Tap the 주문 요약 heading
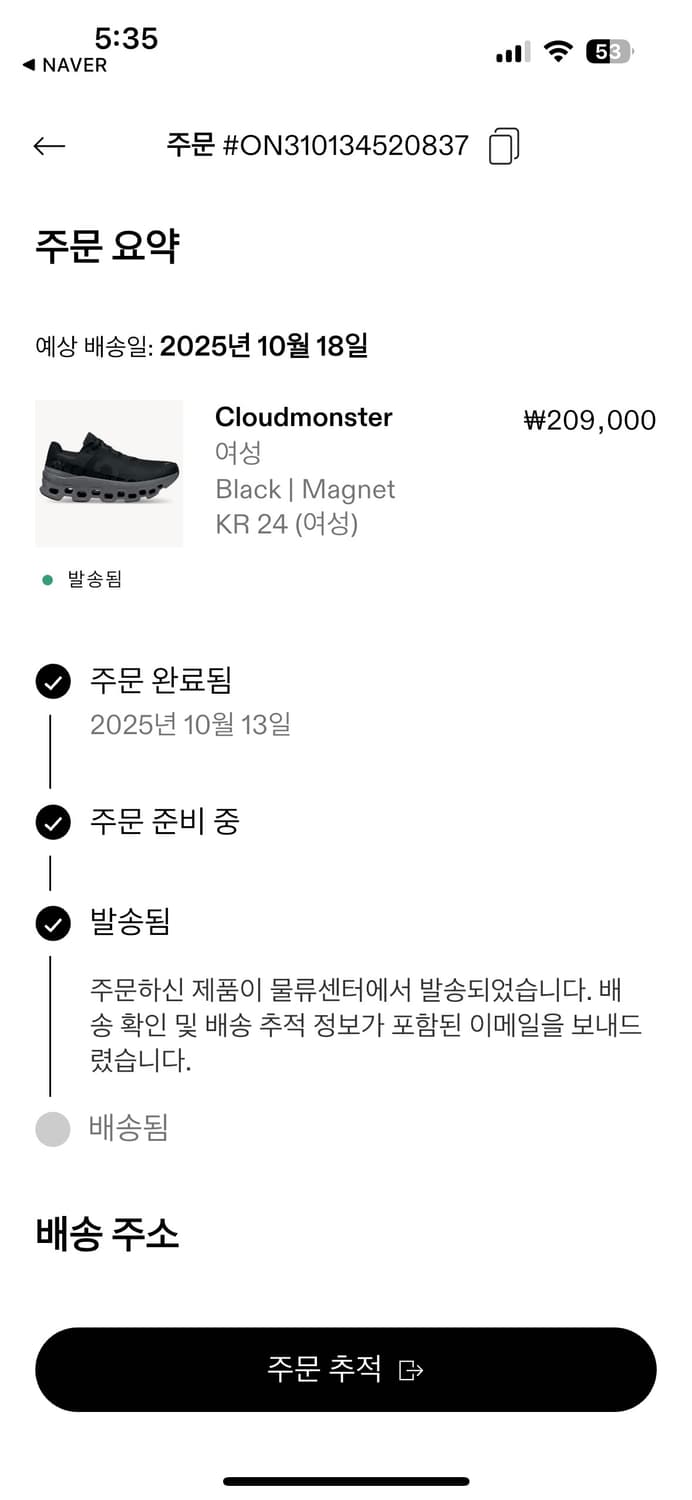The height and width of the screenshot is (1500, 692). pyautogui.click(x=107, y=246)
